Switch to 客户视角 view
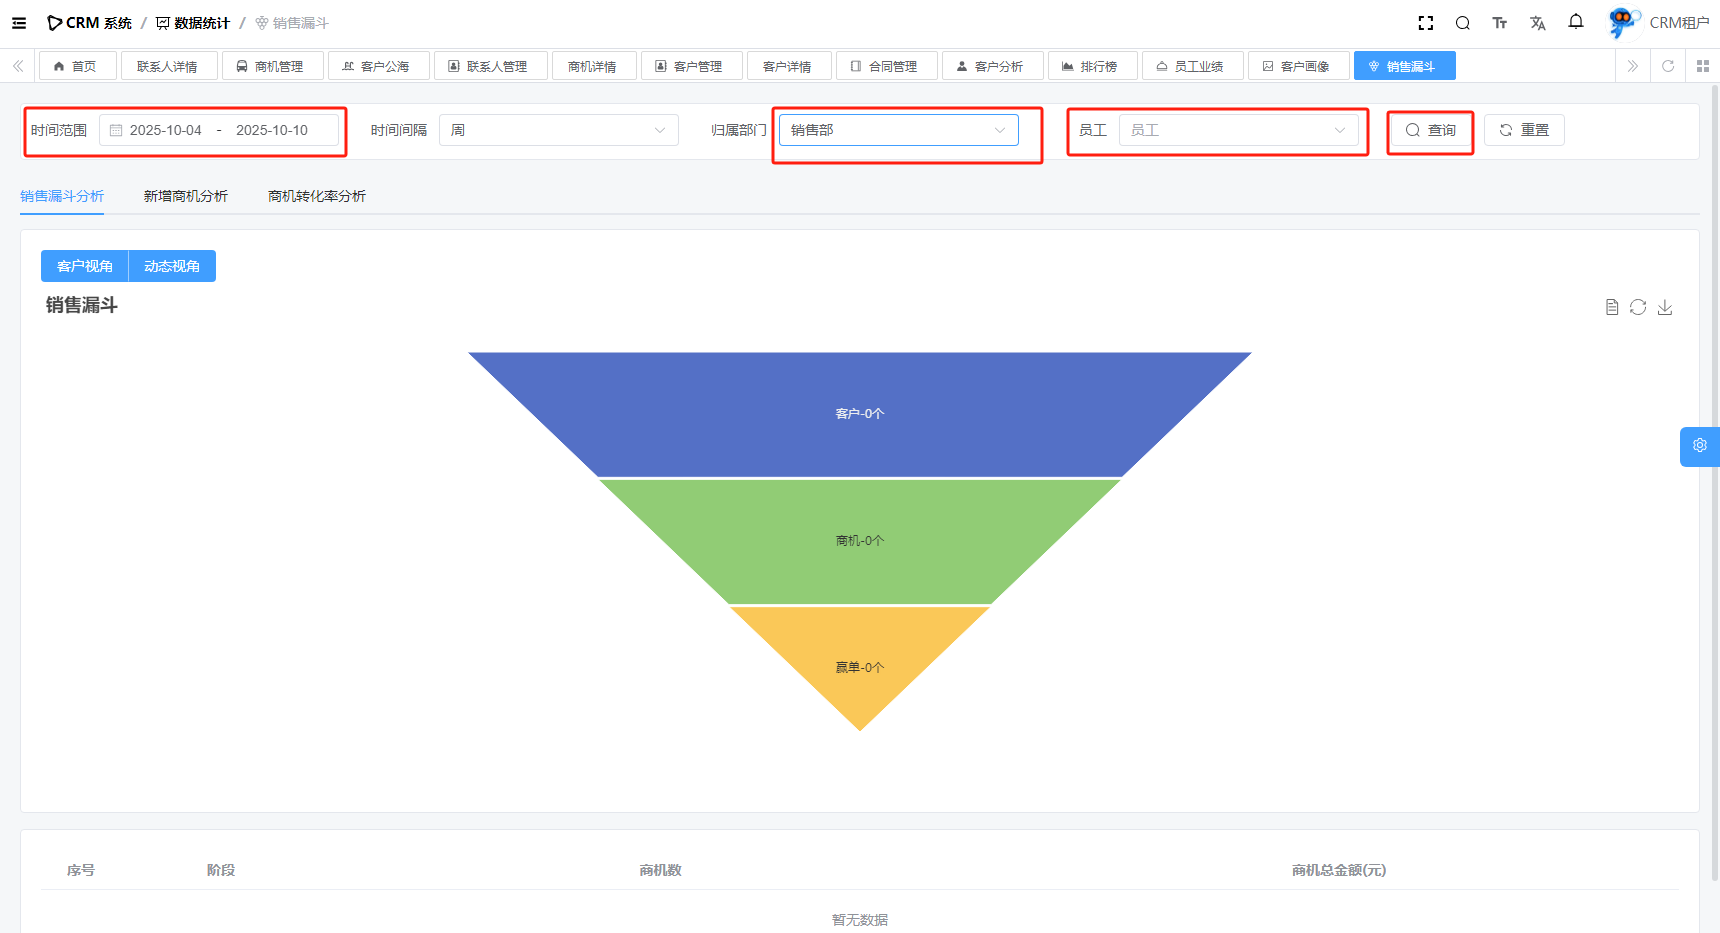 point(85,266)
